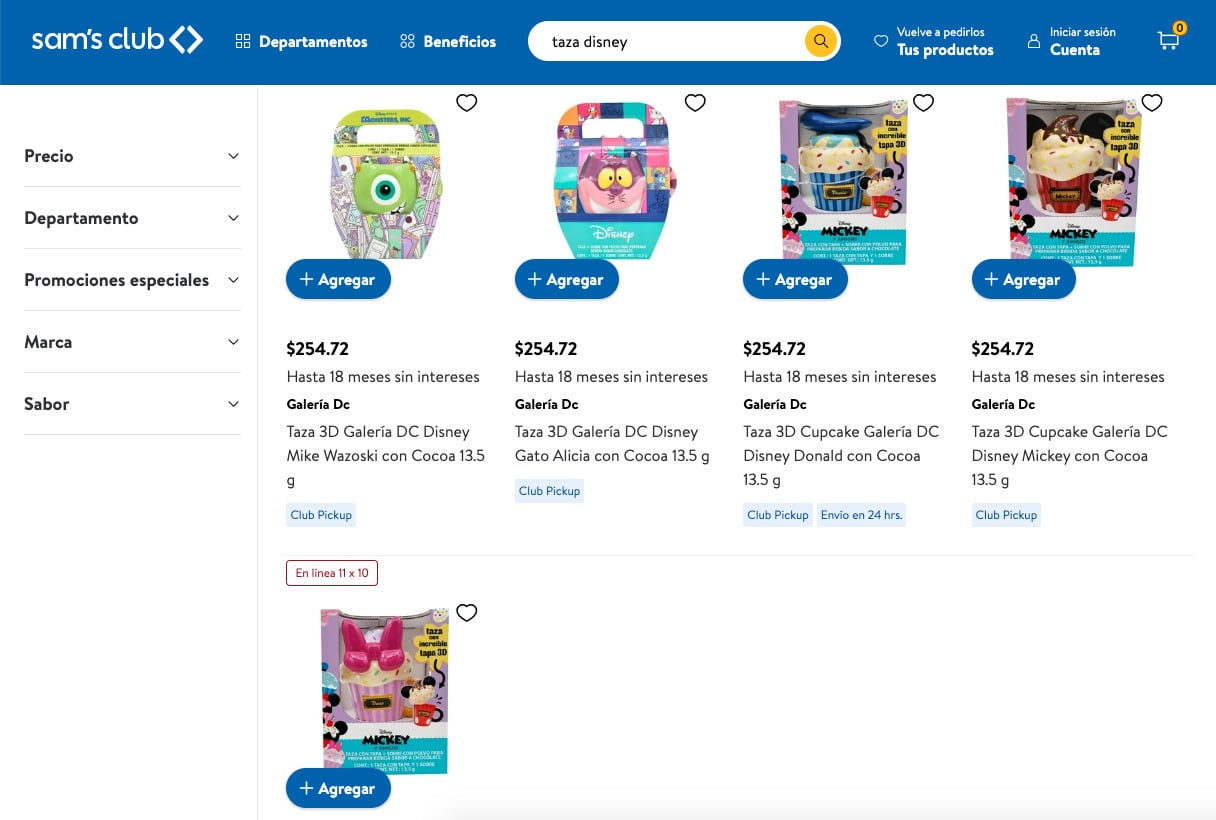Viewport: 1216px width, 820px height.
Task: Toggle favorite on Donald cupcake mug
Action: (x=923, y=102)
